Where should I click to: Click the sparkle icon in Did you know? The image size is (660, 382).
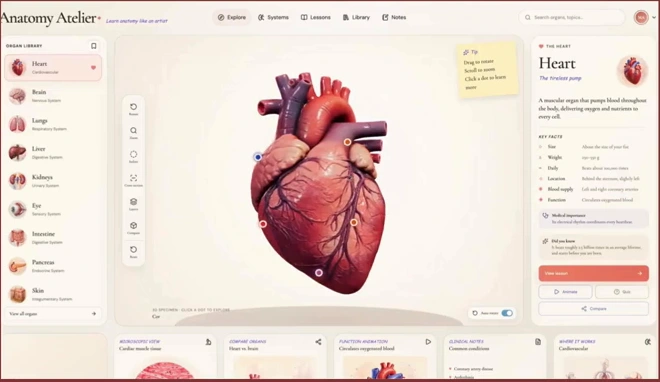pos(546,241)
